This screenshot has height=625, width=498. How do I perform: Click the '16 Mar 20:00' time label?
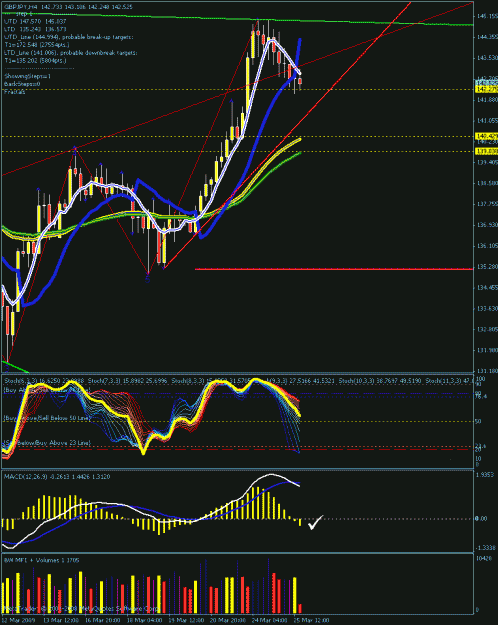(x=102, y=621)
